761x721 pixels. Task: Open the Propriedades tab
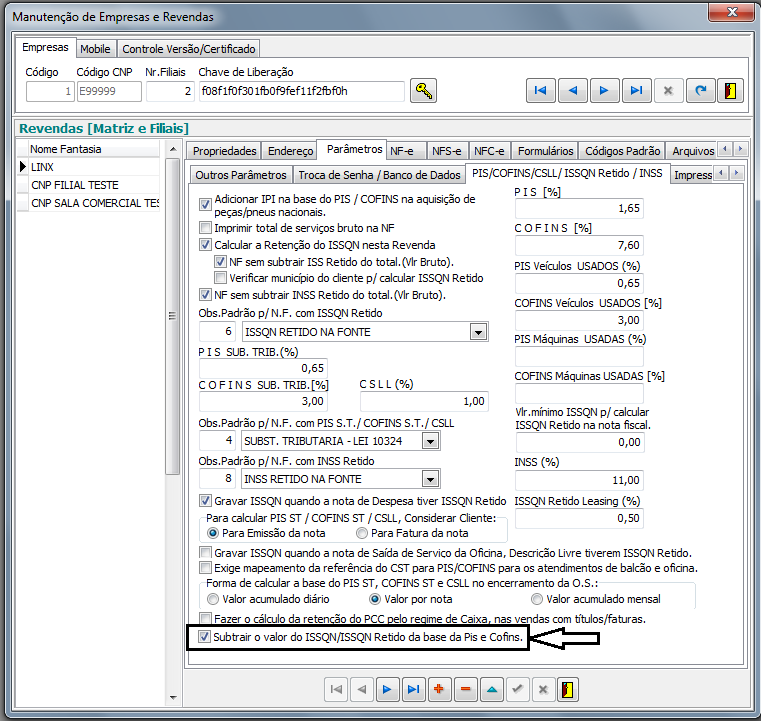tap(224, 151)
